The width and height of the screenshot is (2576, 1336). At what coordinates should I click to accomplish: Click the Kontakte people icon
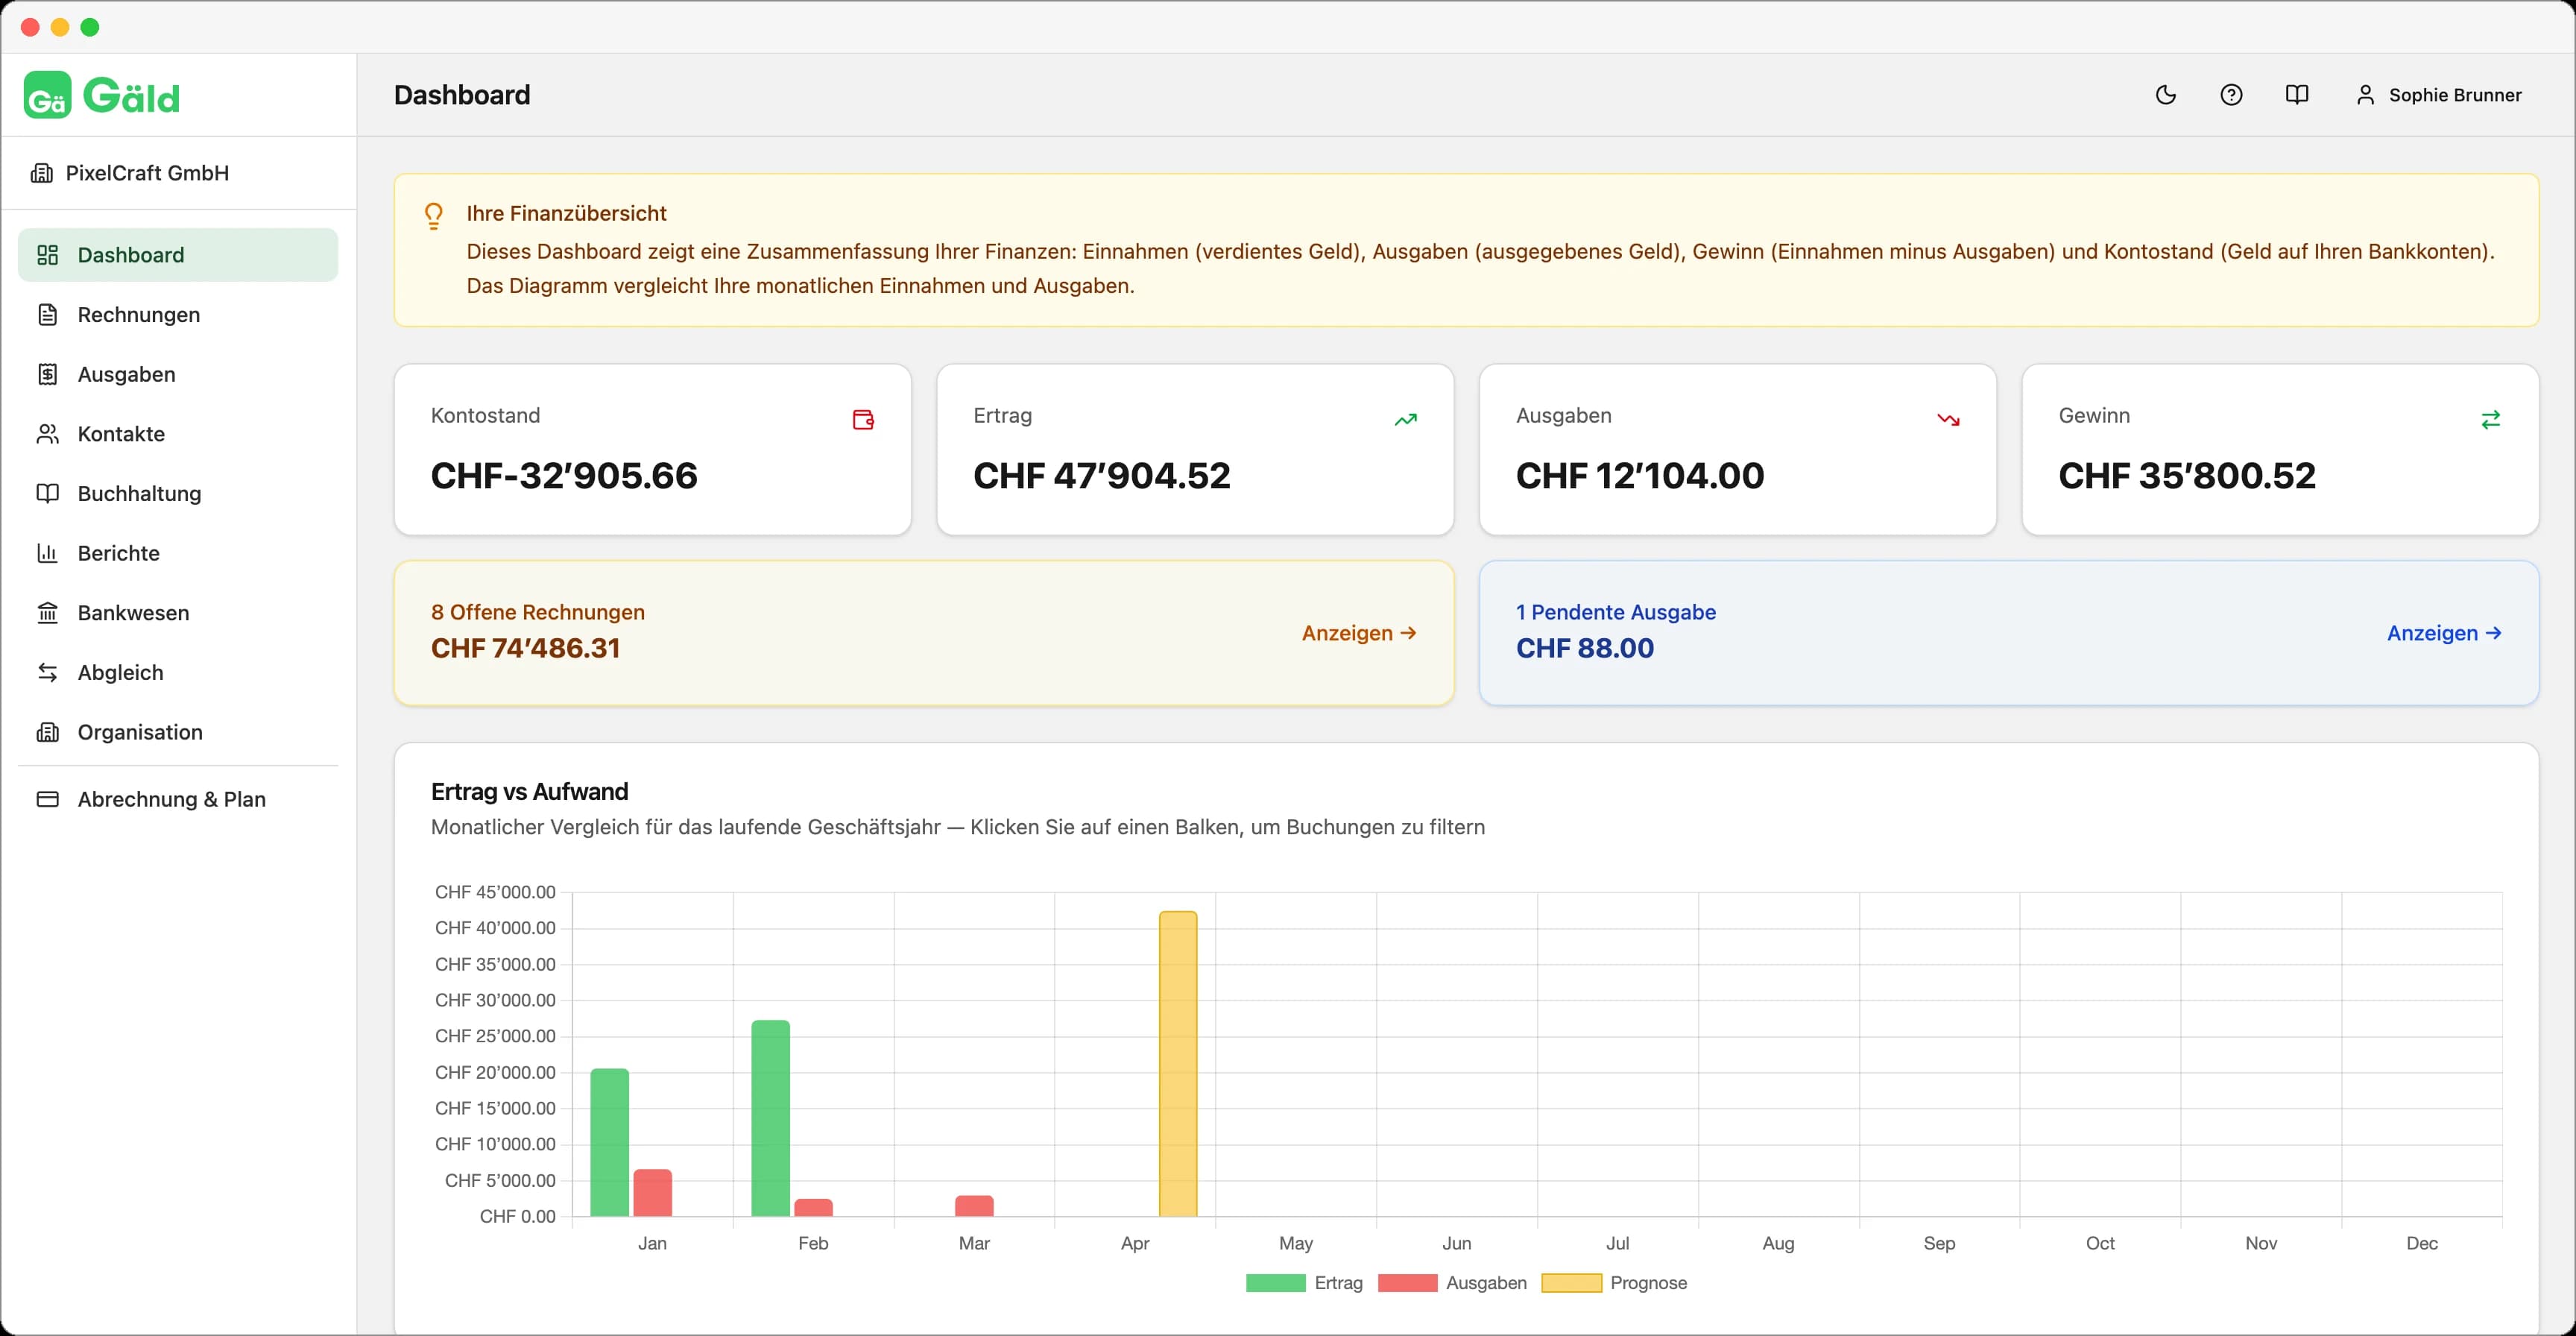(47, 434)
